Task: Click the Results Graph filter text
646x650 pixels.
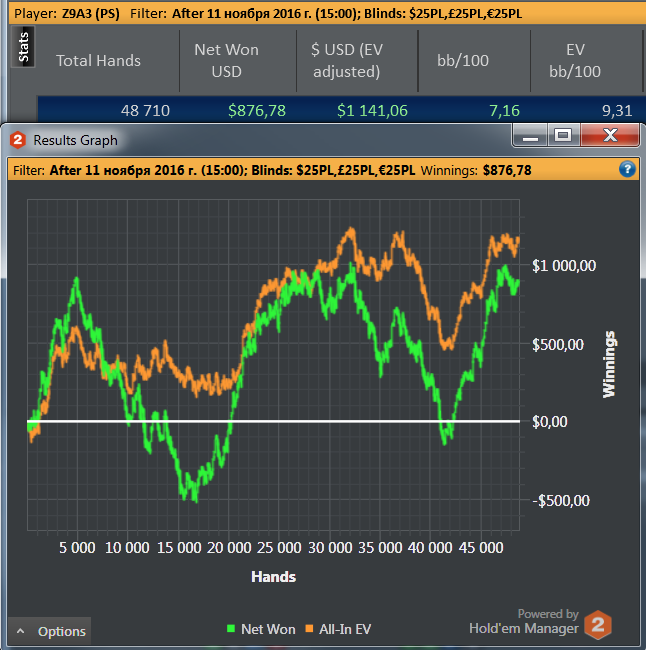Action: point(214,170)
